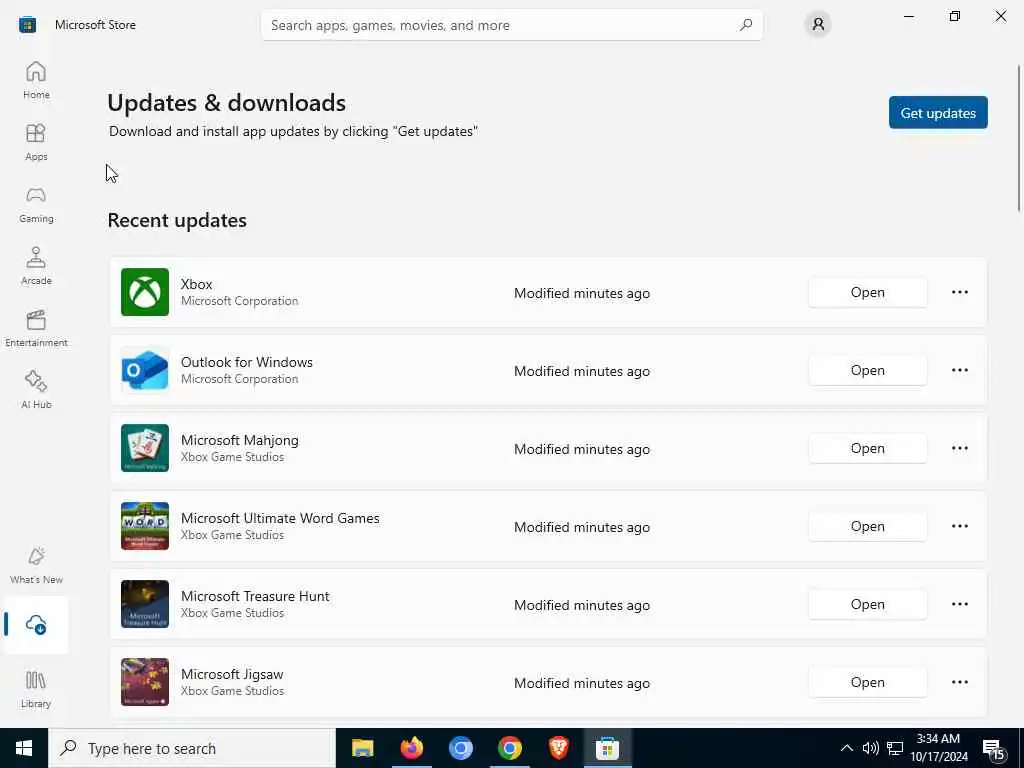The width and height of the screenshot is (1024, 768).
Task: Open the network icon in system tray
Action: (x=895, y=748)
